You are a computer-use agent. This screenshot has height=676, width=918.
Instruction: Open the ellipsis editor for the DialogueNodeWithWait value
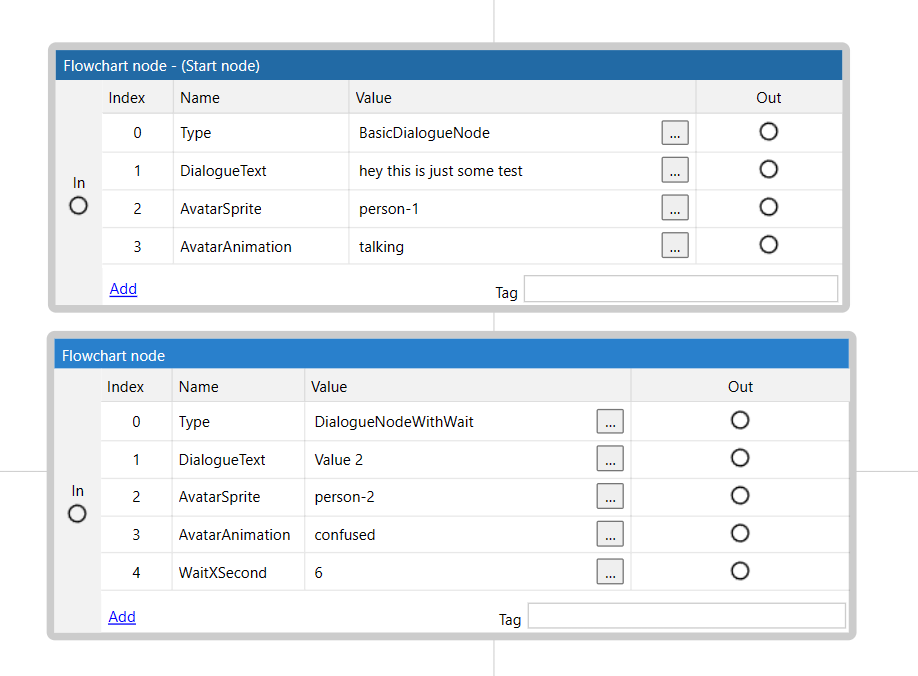tap(610, 422)
